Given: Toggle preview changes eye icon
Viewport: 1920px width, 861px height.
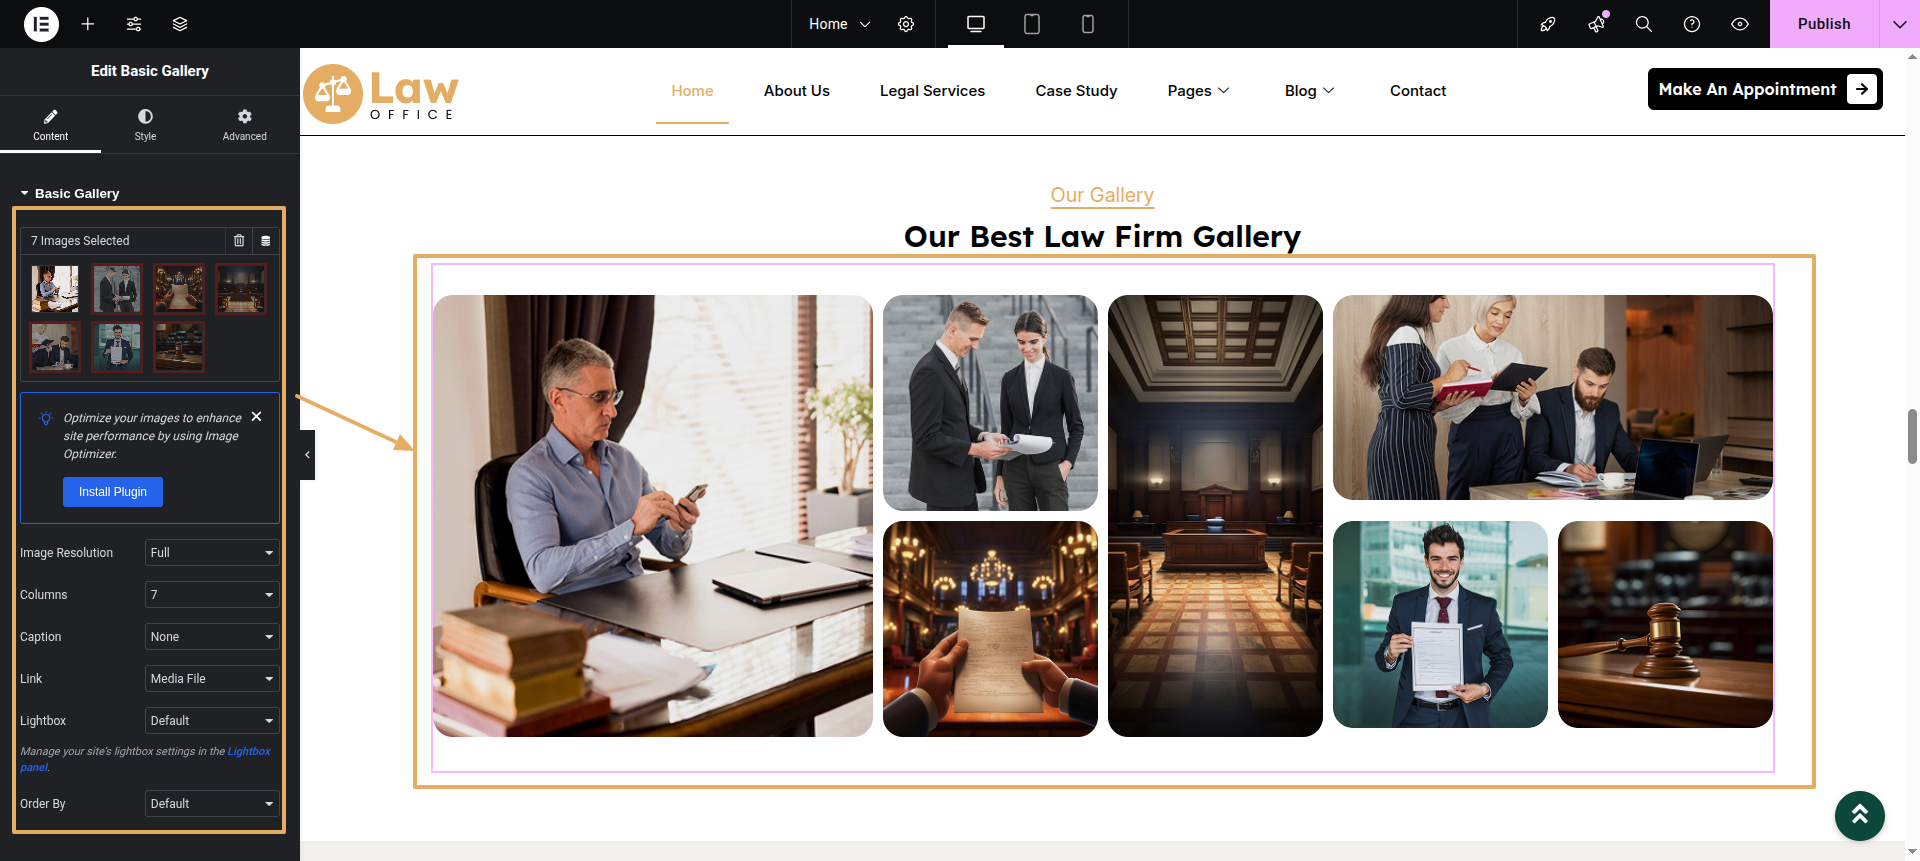Looking at the screenshot, I should tap(1740, 24).
